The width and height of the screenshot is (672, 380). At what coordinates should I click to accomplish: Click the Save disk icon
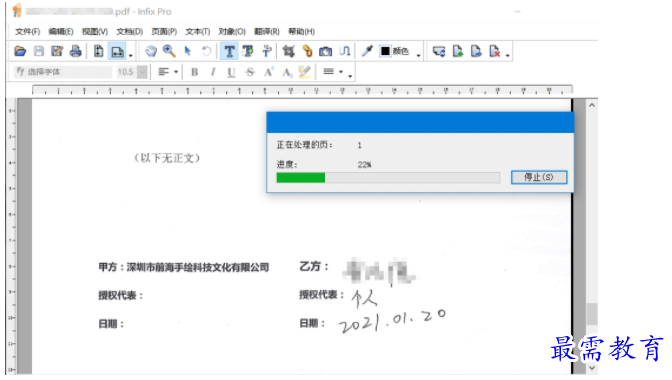[x=39, y=51]
